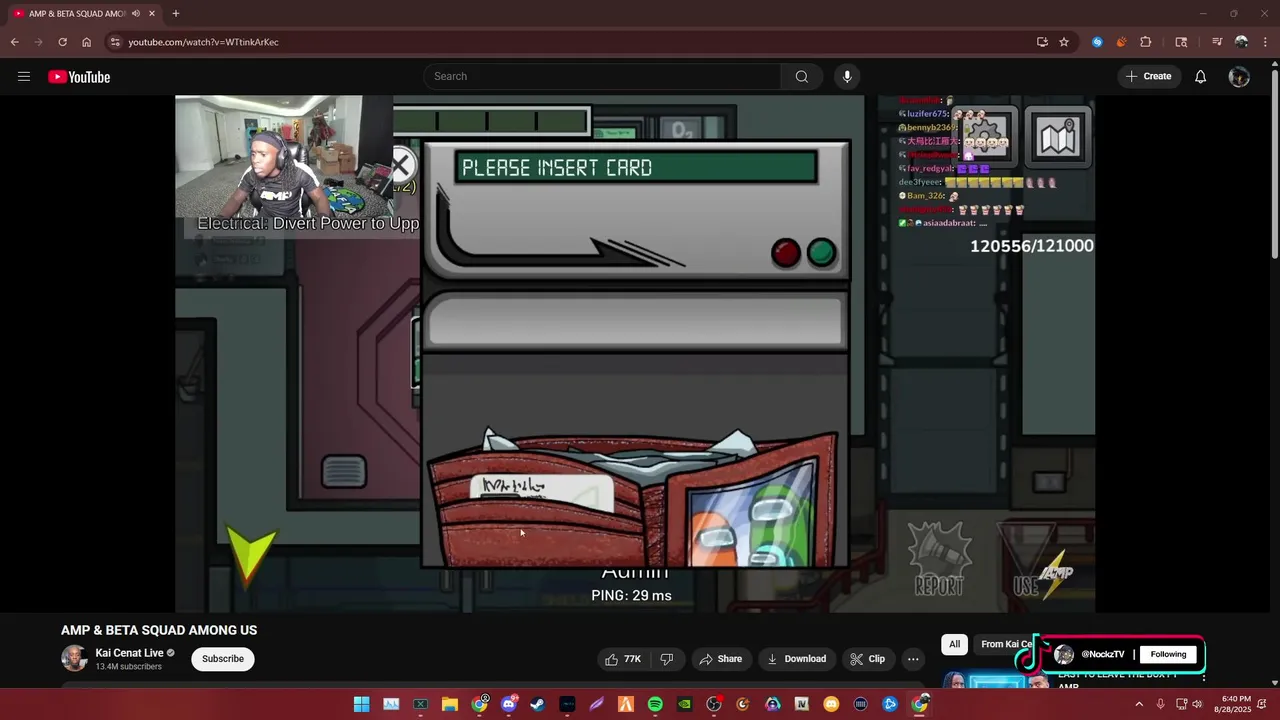The width and height of the screenshot is (1280, 720).
Task: Open Chrome extensions puzzle icon
Action: pos(1146,42)
